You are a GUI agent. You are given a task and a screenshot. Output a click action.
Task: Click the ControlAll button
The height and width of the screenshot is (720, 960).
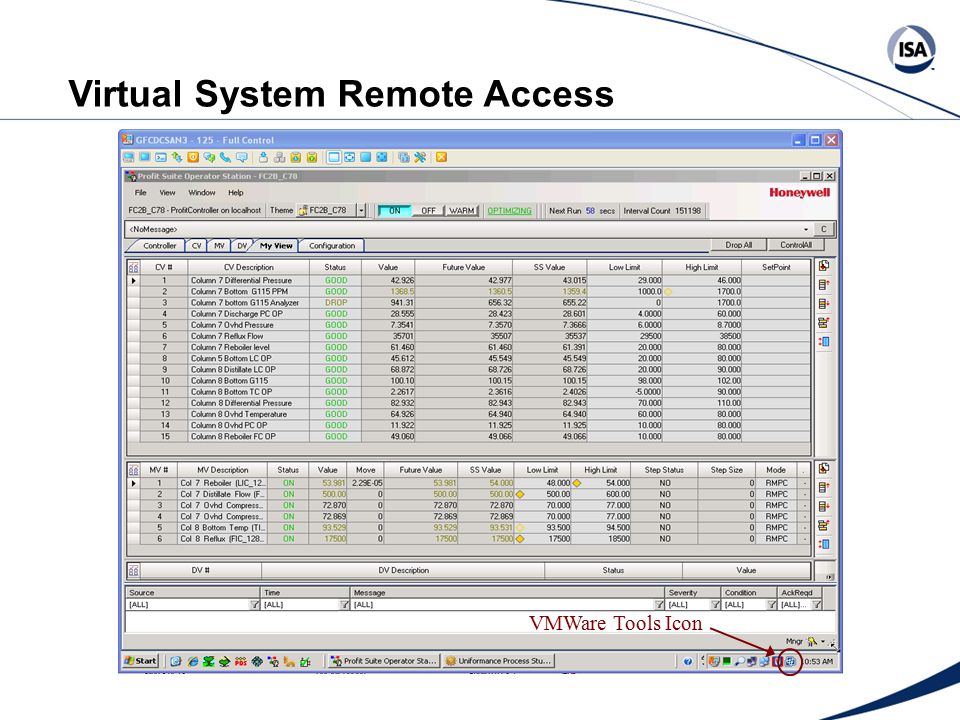point(796,245)
